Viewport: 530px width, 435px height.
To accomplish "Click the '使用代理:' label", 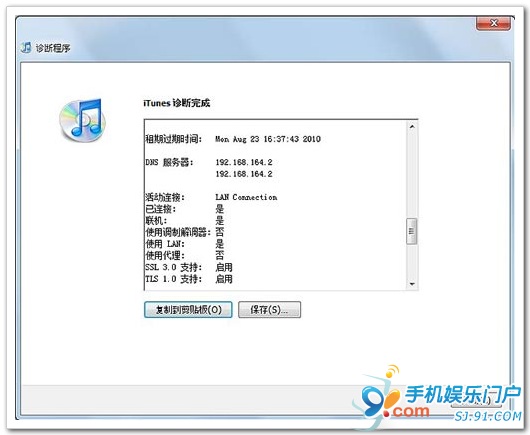I will (x=165, y=256).
